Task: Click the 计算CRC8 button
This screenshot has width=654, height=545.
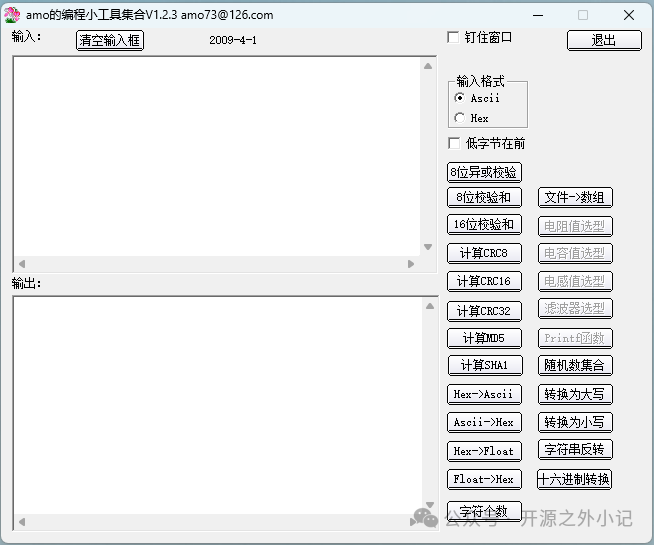Action: tap(484, 253)
